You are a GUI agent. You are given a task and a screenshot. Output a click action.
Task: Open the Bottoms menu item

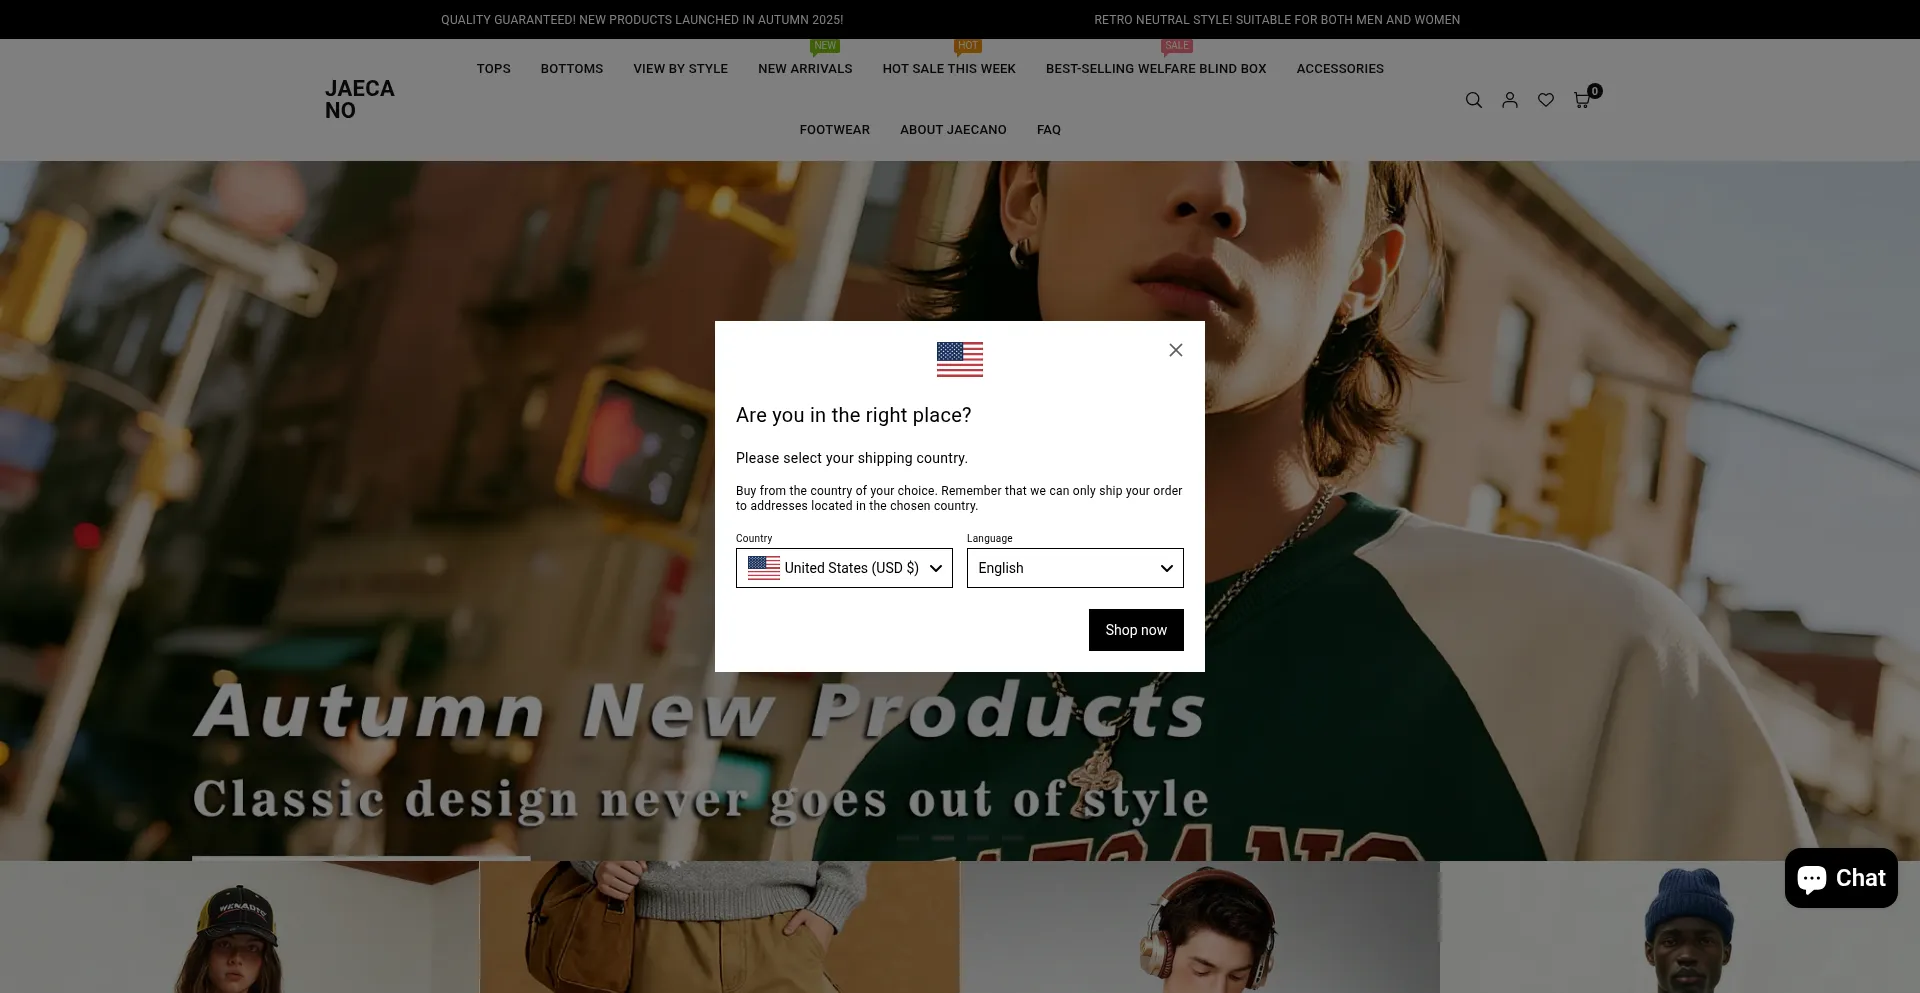coord(571,69)
